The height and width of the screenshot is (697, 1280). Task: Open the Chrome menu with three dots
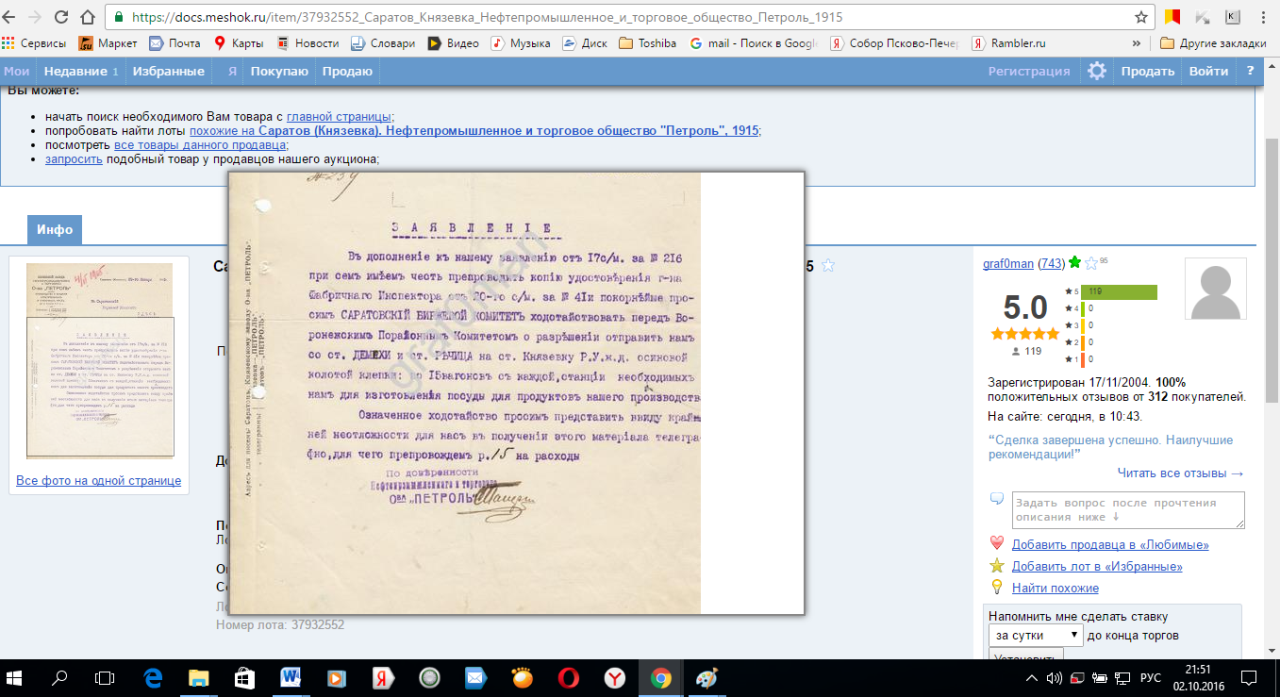[1264, 17]
